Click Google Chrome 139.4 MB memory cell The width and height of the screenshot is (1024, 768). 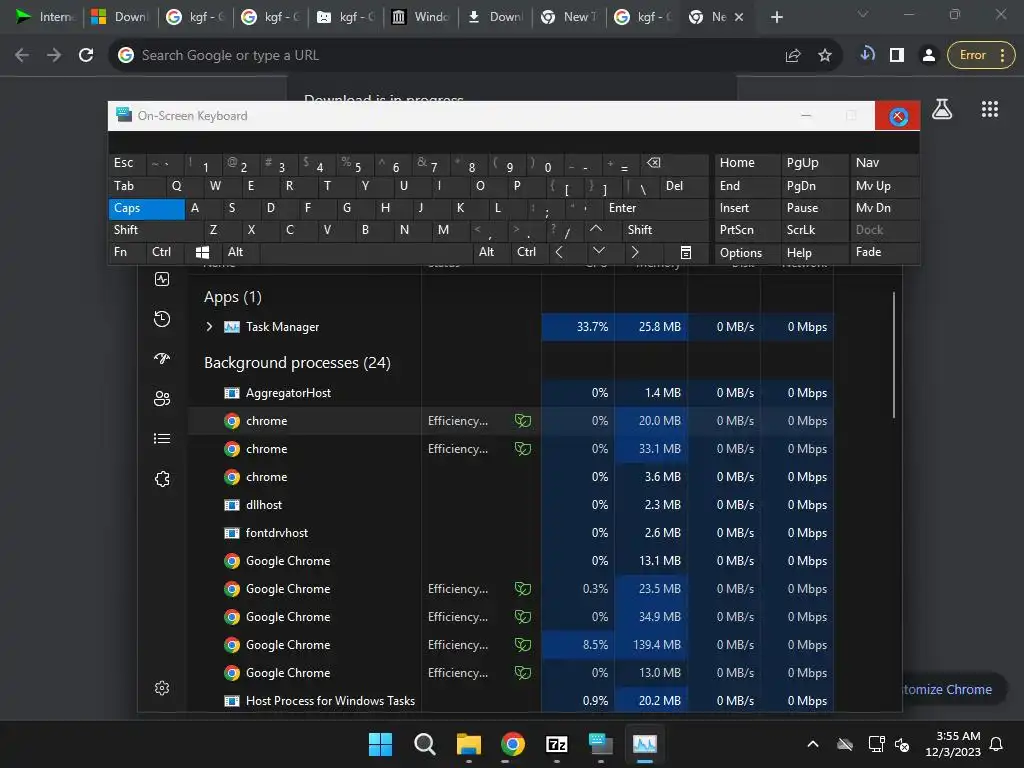[651, 645]
